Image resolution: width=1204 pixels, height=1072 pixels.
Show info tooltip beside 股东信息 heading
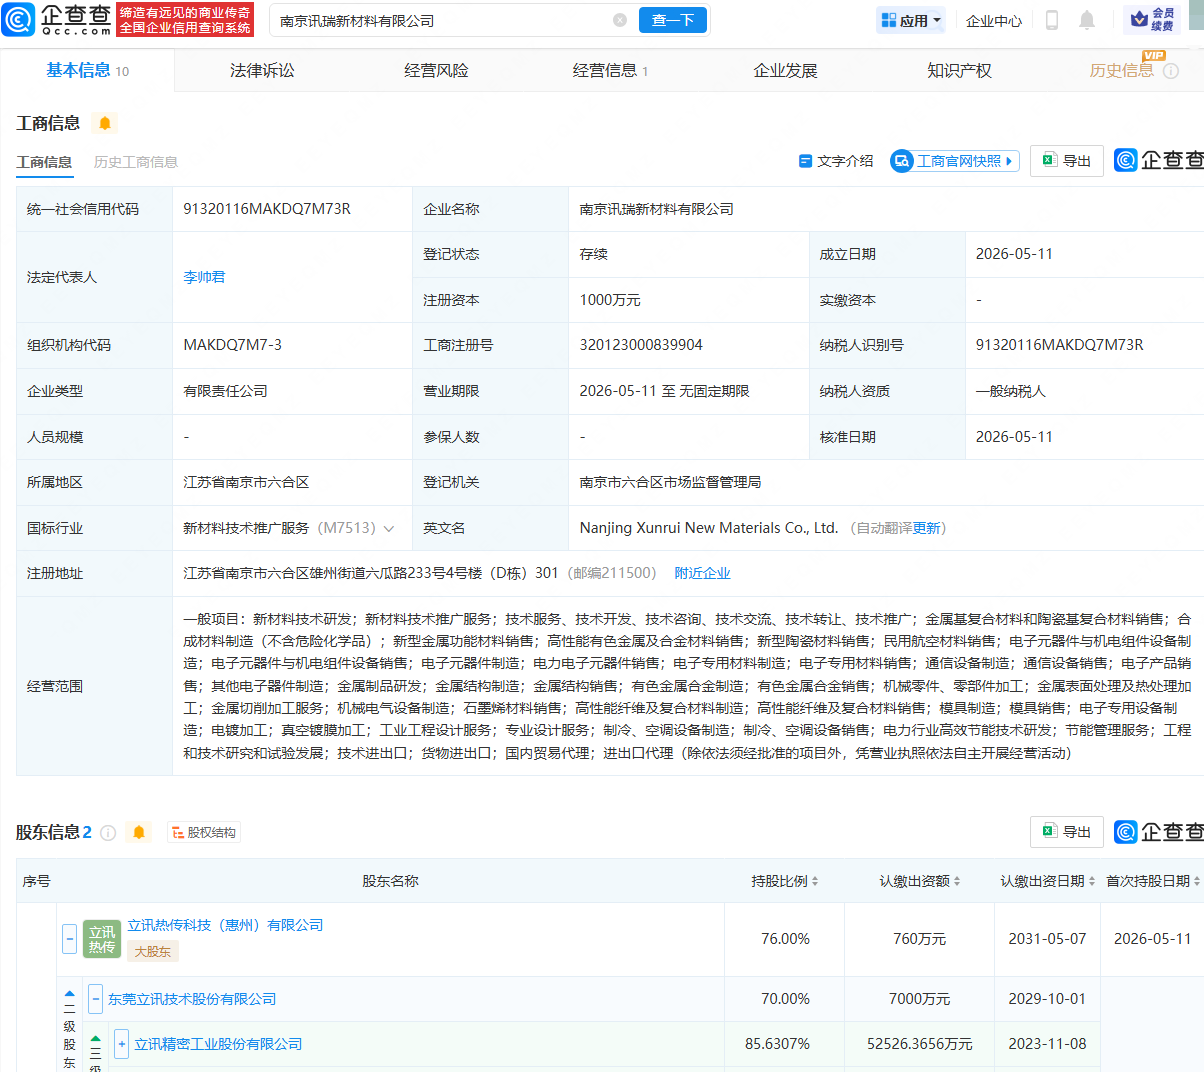(108, 833)
